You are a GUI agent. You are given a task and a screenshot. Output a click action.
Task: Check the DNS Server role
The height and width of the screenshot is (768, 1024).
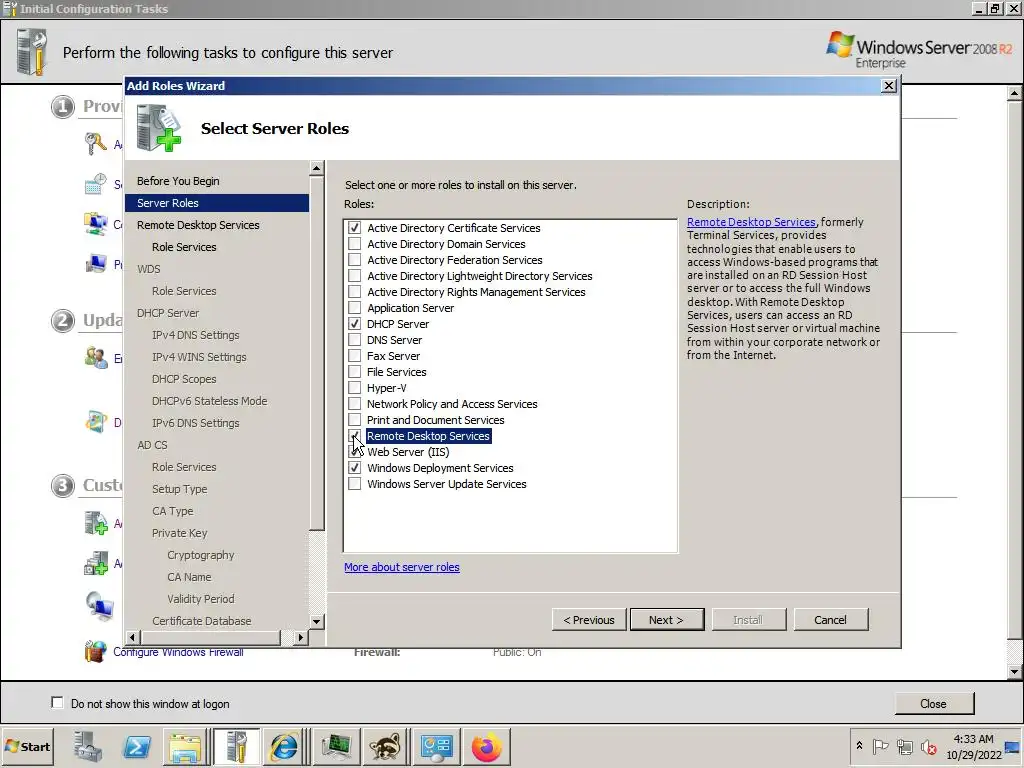coord(355,340)
